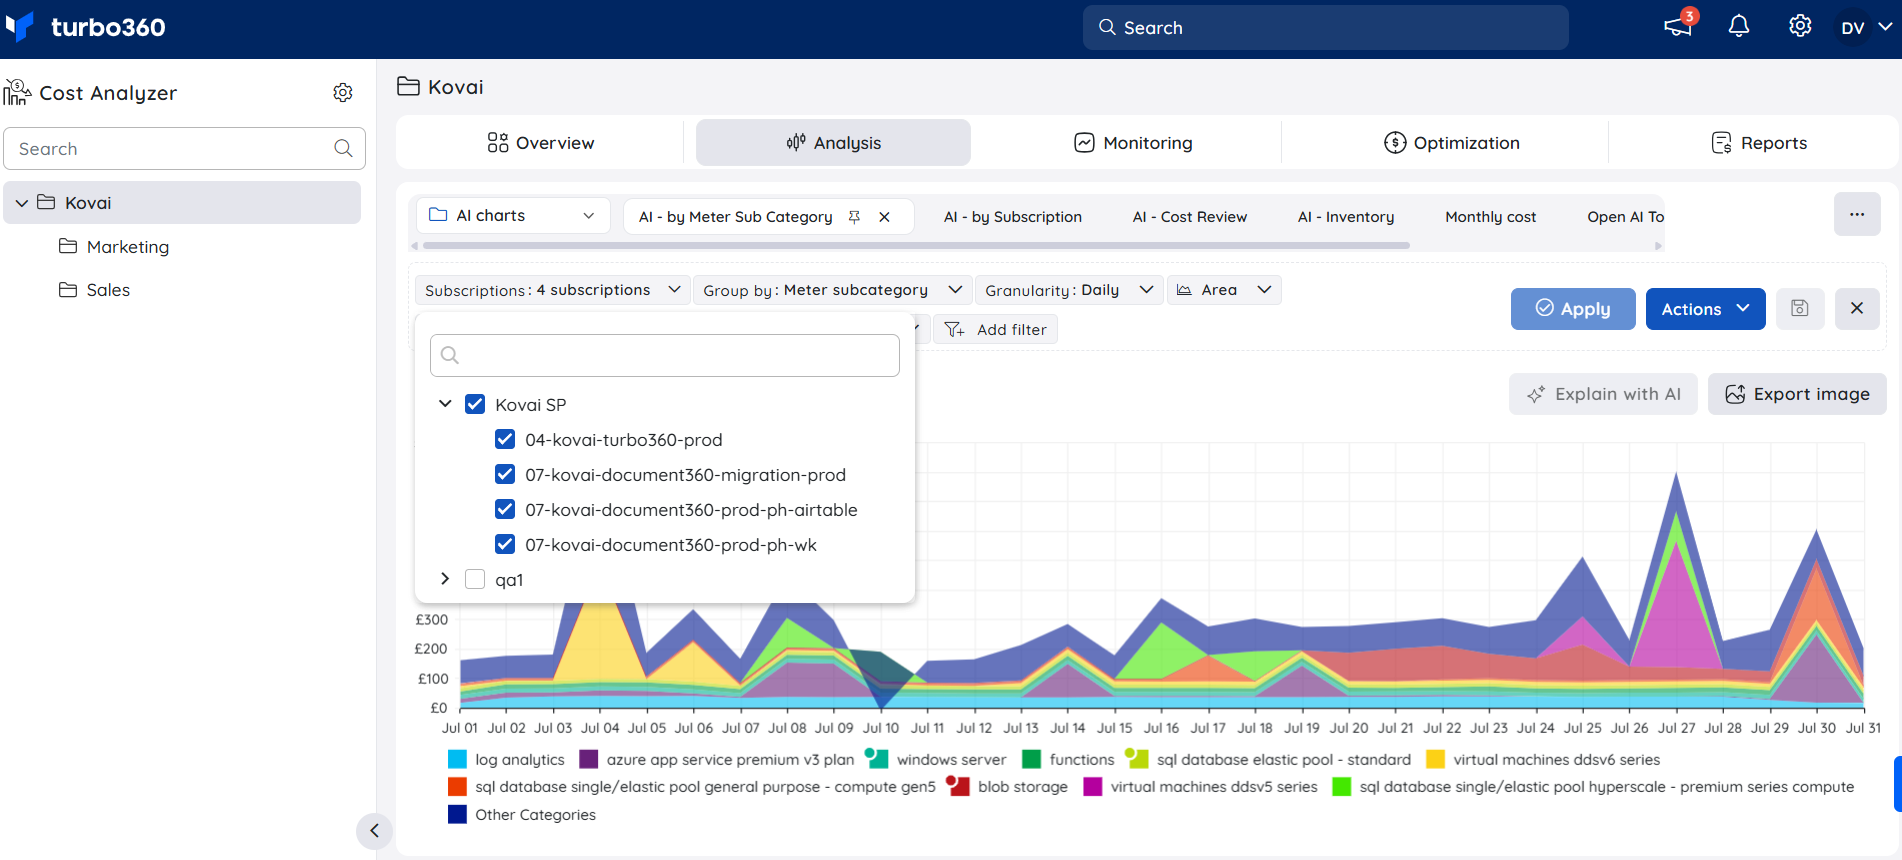The image size is (1902, 860).
Task: Click the turbo360 logo icon
Action: [x=19, y=27]
